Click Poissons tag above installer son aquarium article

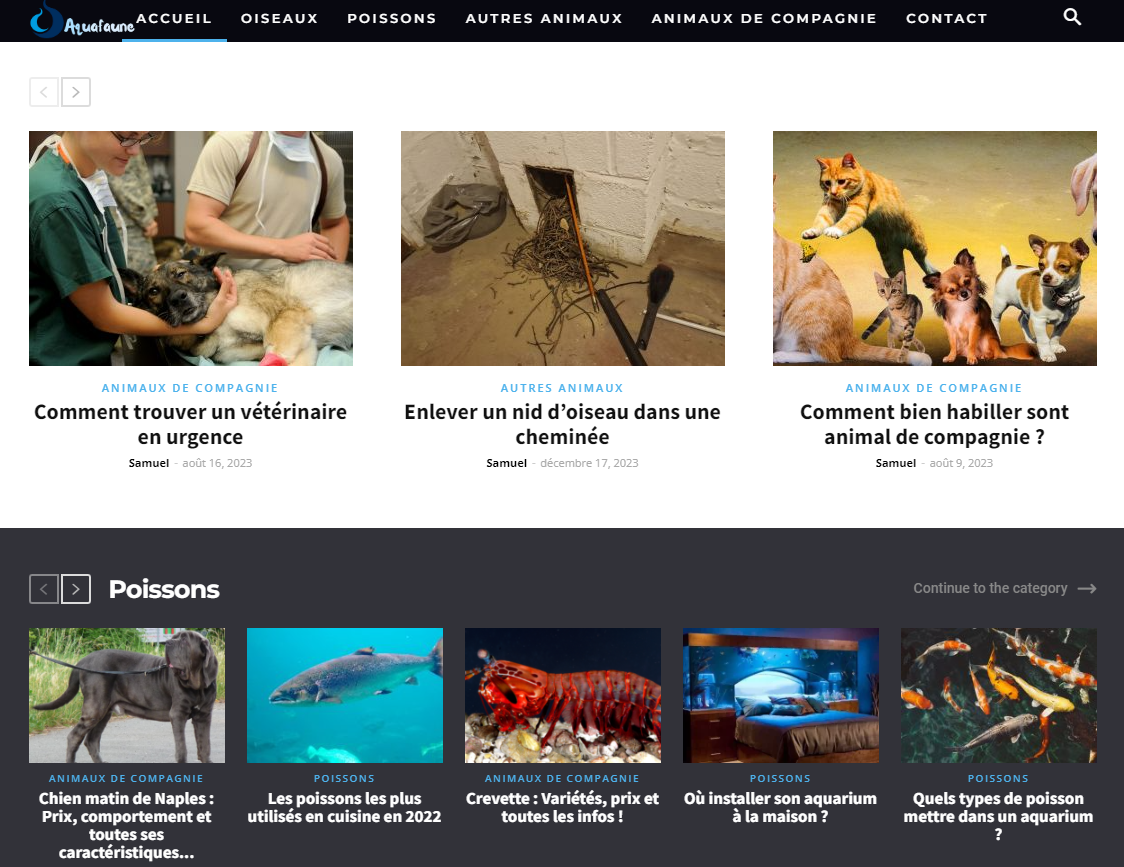pos(780,778)
